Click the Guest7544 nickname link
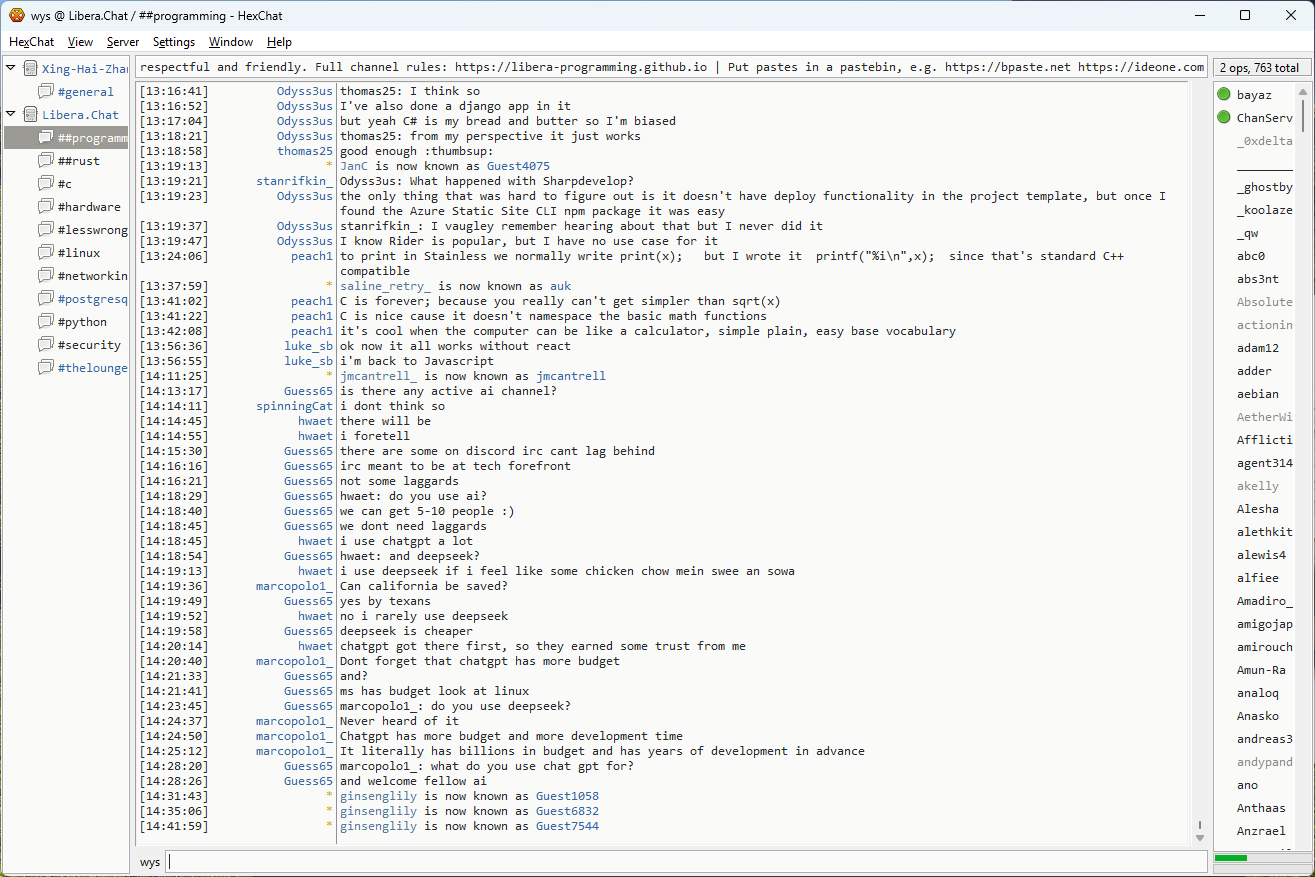This screenshot has height=877, width=1315. click(567, 826)
